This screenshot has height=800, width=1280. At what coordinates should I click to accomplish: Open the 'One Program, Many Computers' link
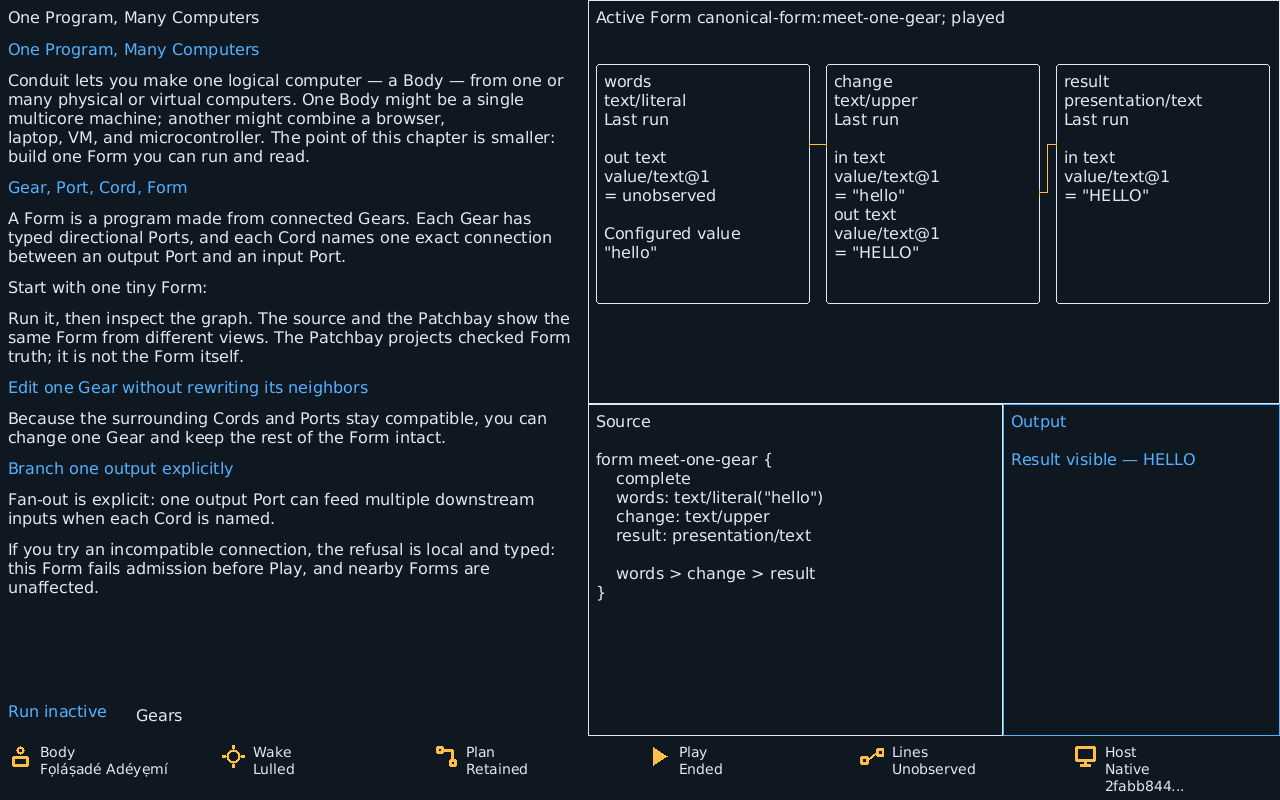(133, 50)
